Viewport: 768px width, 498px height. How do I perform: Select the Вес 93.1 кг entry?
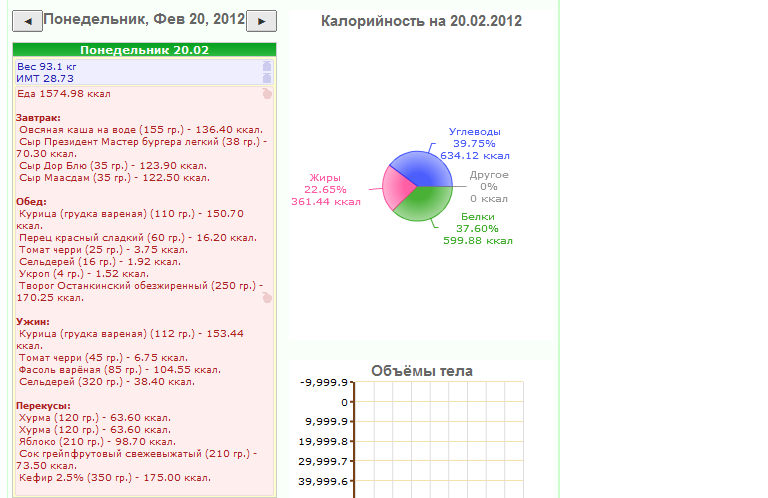(47, 67)
